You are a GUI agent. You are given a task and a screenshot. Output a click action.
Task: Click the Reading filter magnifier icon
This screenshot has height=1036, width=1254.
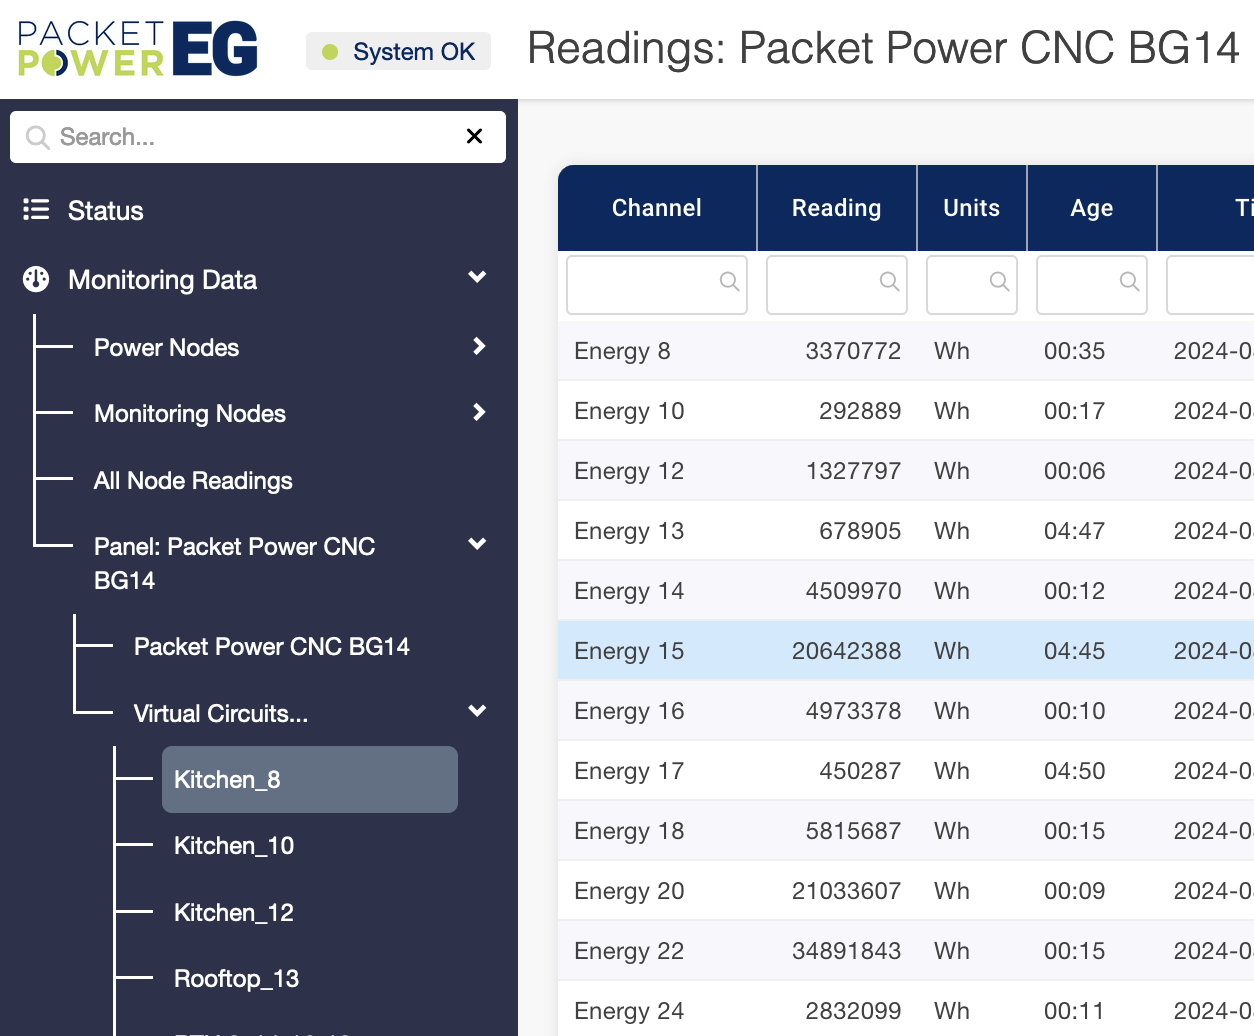click(x=889, y=282)
